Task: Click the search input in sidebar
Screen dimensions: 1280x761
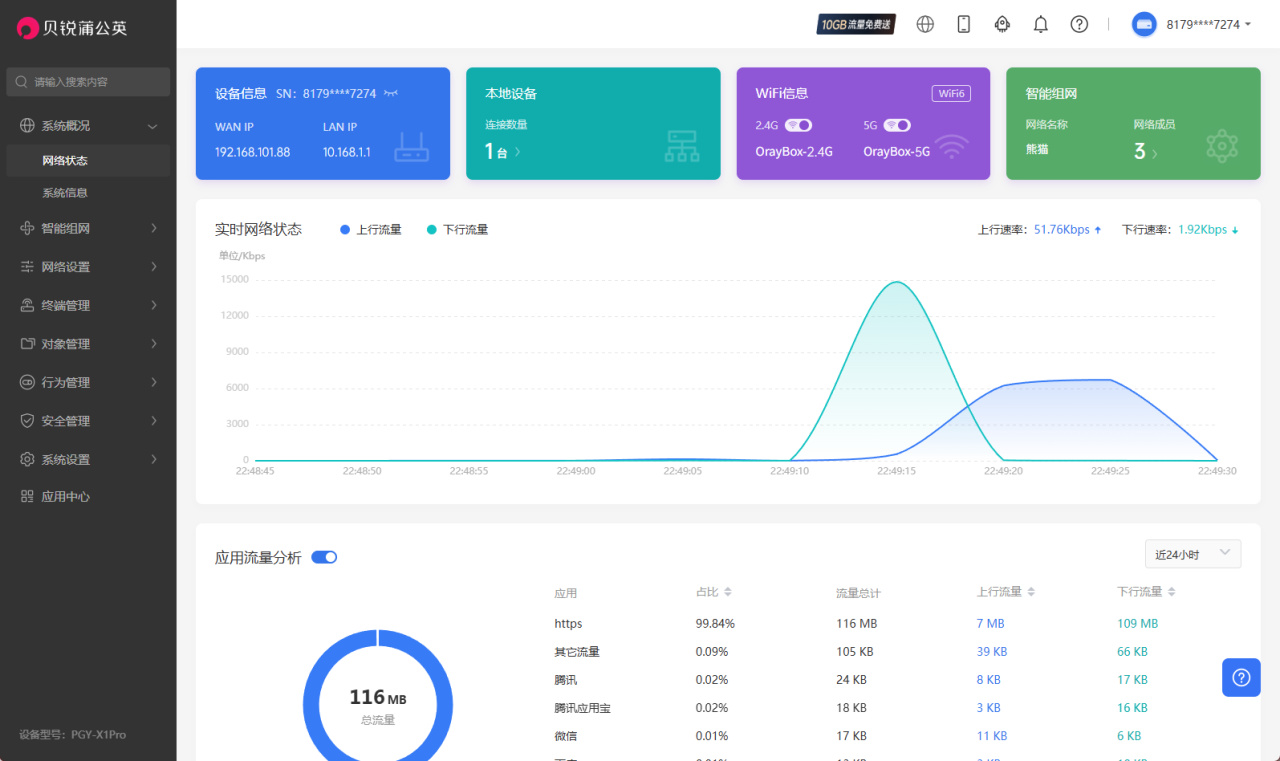Action: tap(88, 82)
